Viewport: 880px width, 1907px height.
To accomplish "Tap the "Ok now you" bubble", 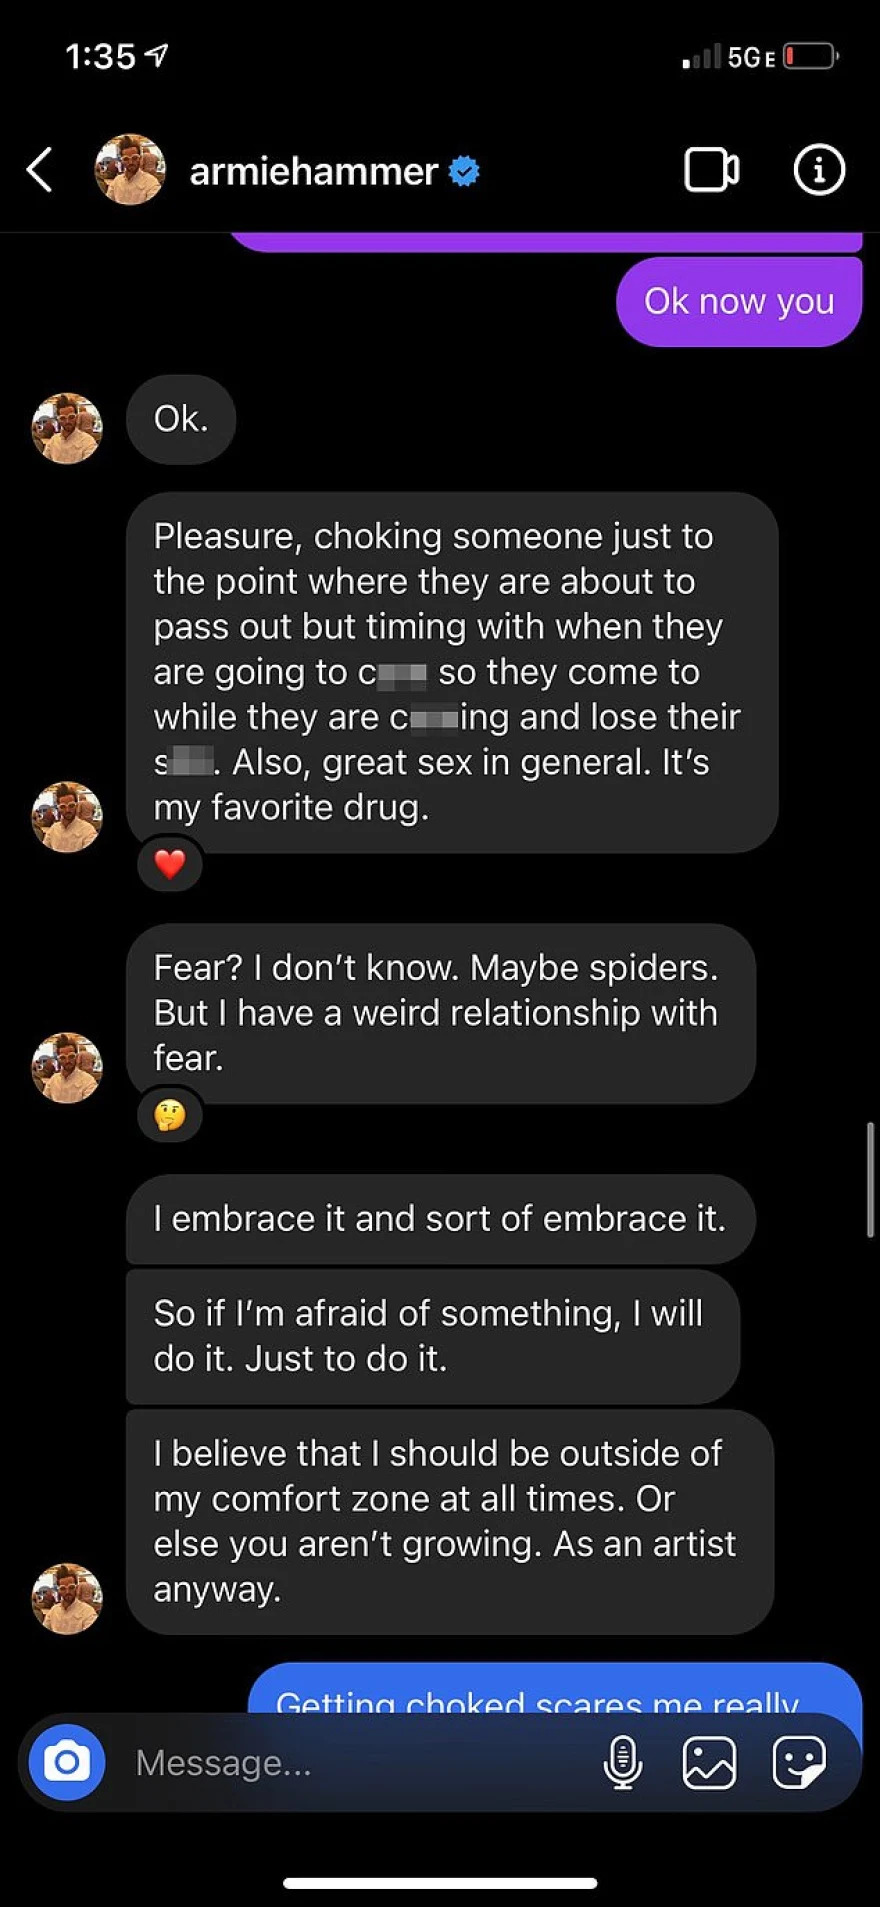I will (x=739, y=301).
